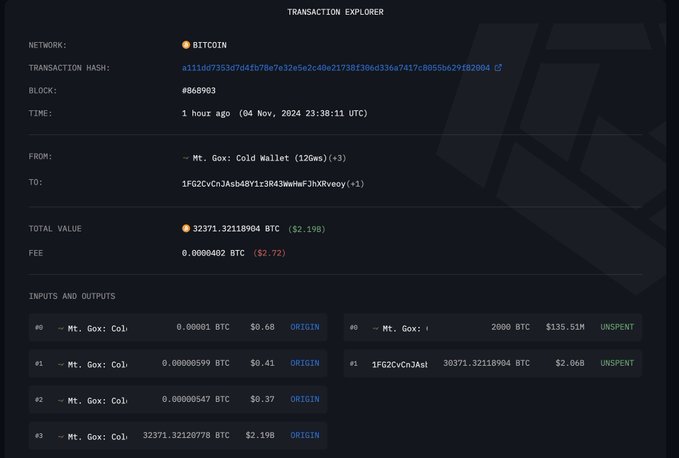
Task: Open the transaction hash link
Action: point(336,68)
